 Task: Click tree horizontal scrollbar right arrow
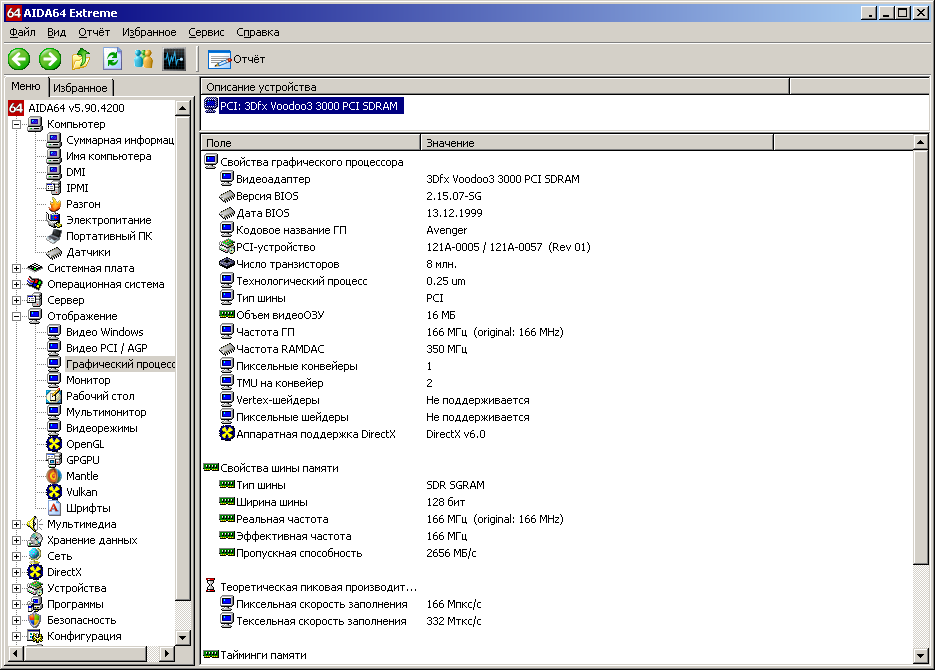tap(167, 654)
